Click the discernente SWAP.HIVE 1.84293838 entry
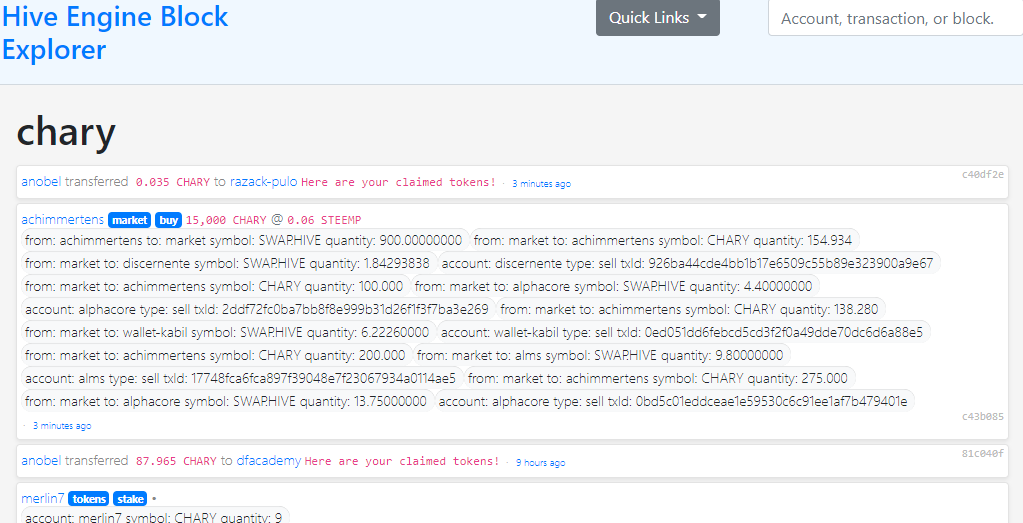Screen dimensions: 1023x523 click(227, 263)
